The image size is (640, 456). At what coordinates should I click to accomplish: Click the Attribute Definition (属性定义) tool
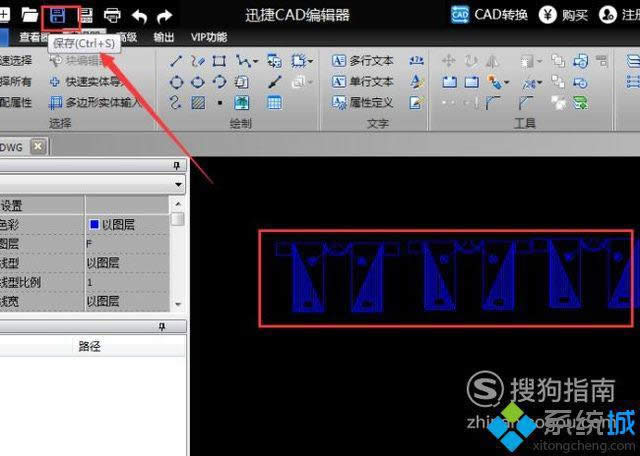tap(362, 102)
